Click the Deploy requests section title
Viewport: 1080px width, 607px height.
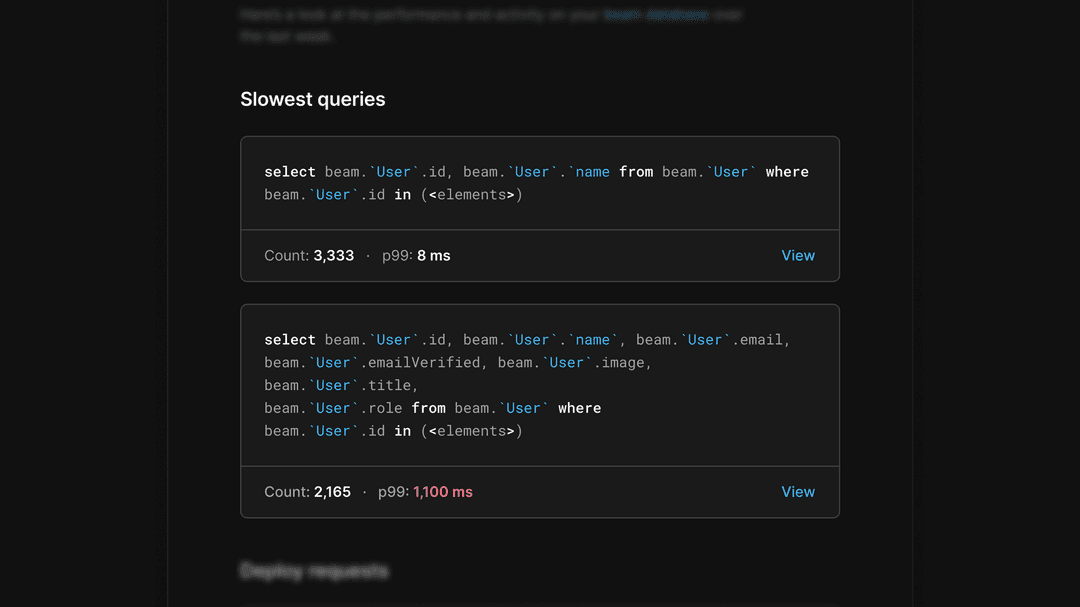tap(315, 571)
